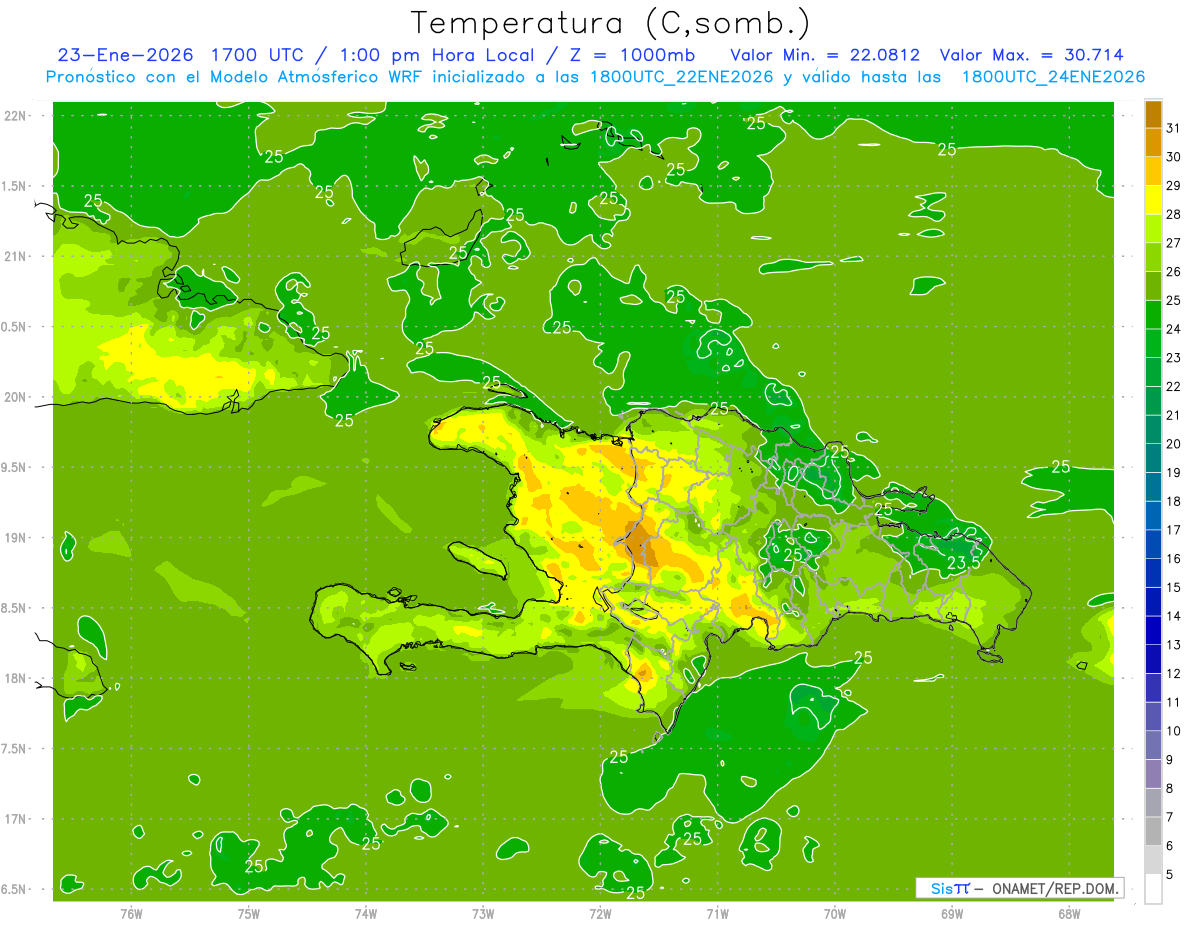Click the '14' value on the color scale
Viewport: 1200px width, 927px height.
click(x=1174, y=616)
